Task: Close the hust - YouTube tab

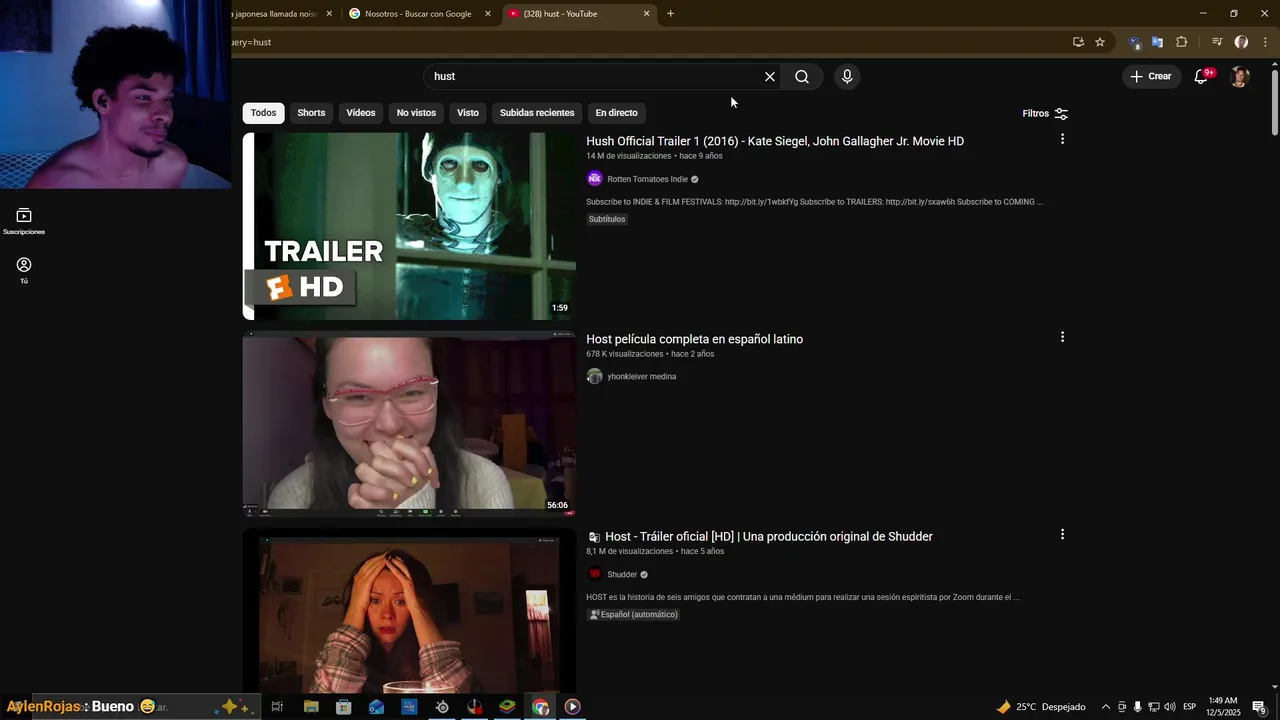Action: (646, 14)
